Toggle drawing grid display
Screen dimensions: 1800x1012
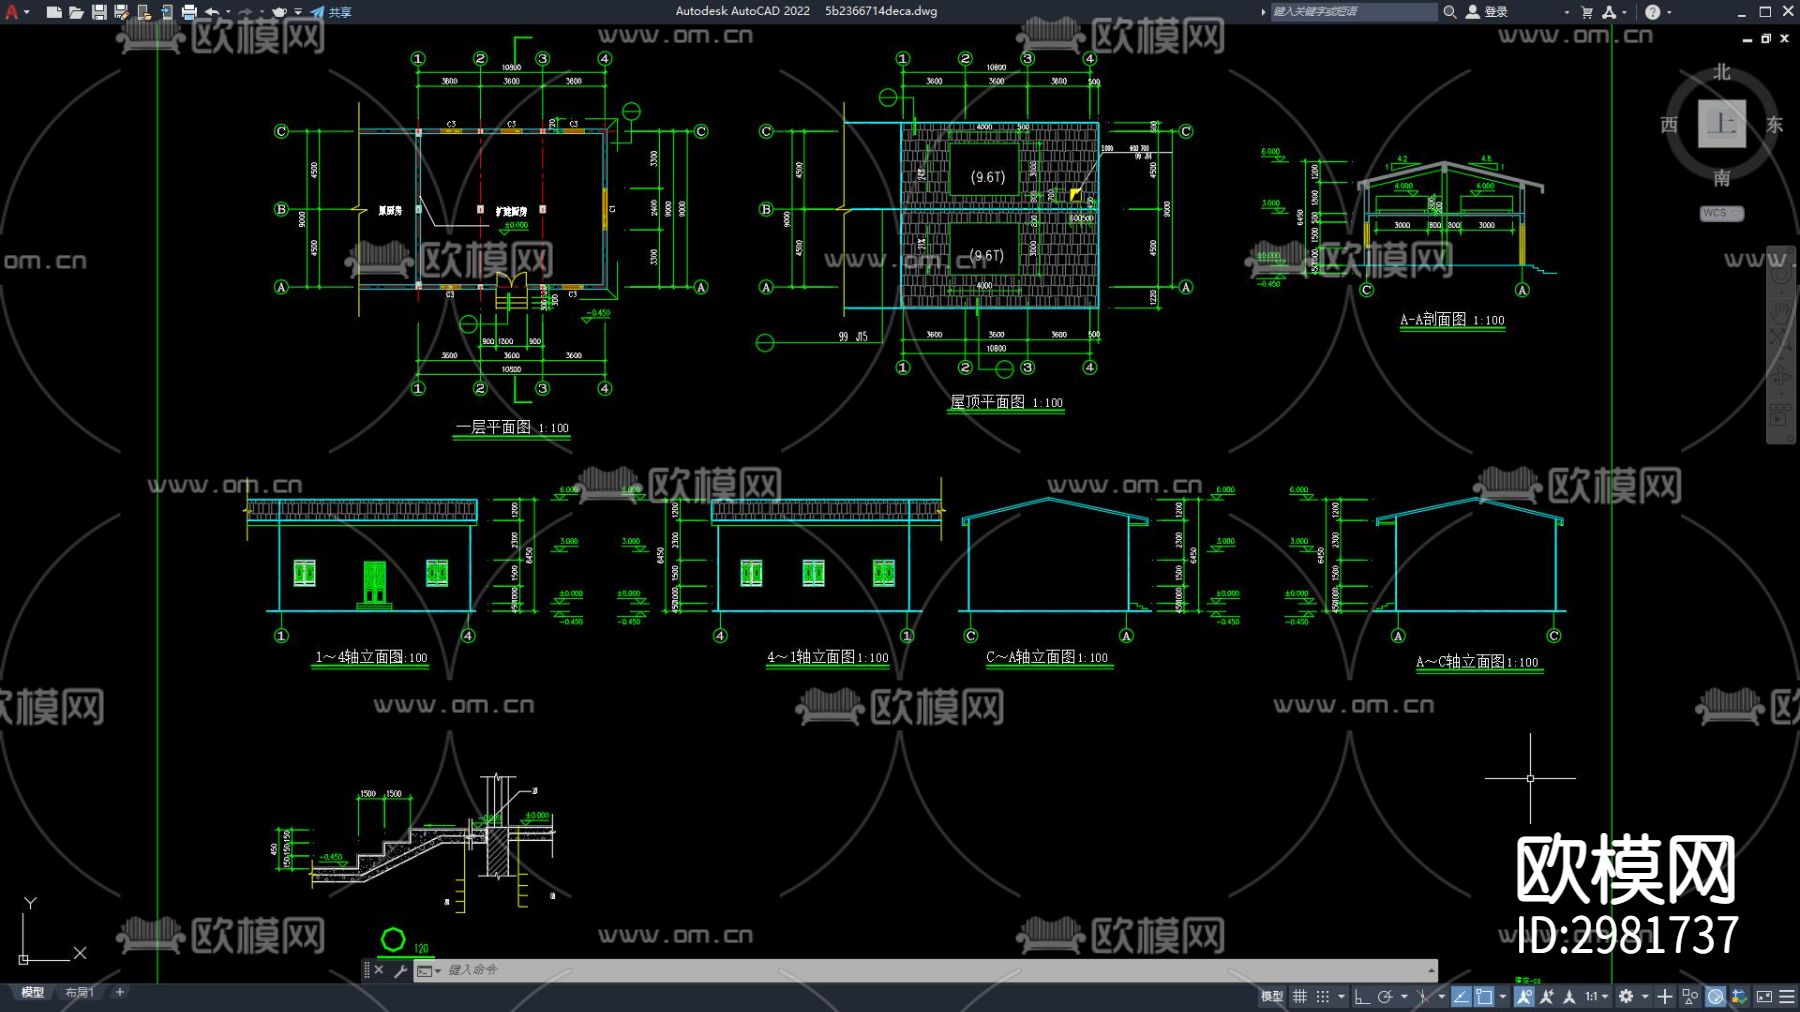point(1300,996)
